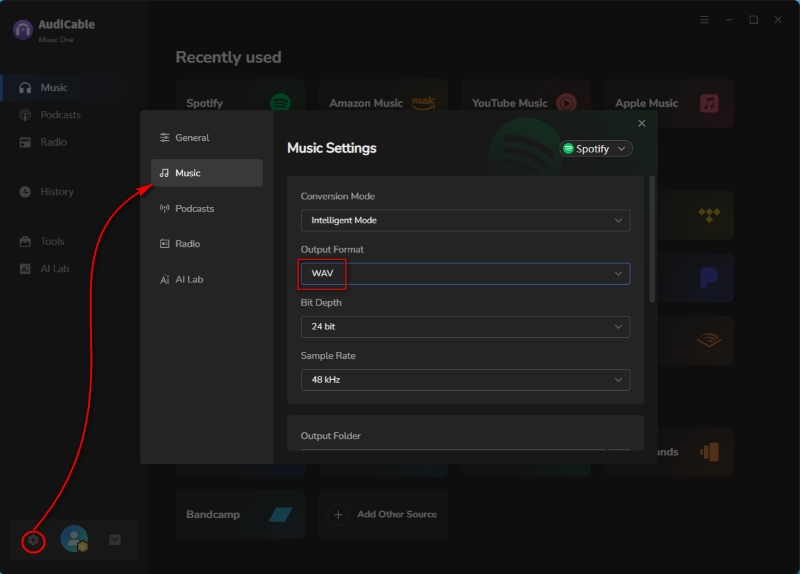The image size is (800, 574).
Task: Open the mail envelope icon
Action: click(115, 540)
